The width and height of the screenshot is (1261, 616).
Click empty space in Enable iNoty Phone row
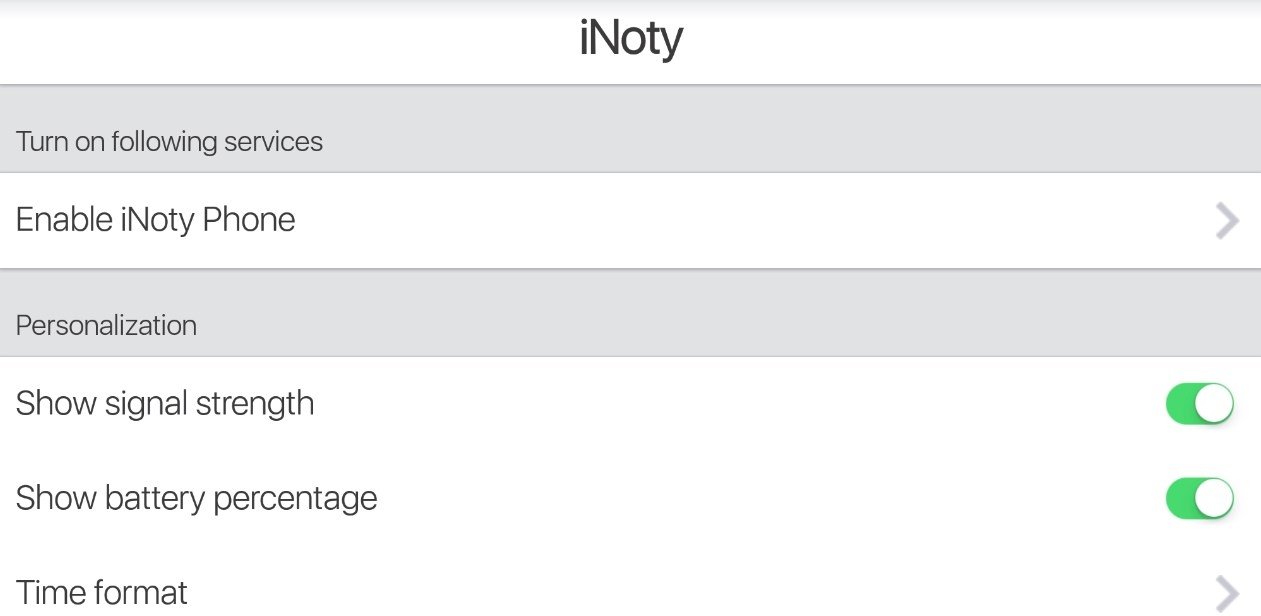(x=750, y=220)
